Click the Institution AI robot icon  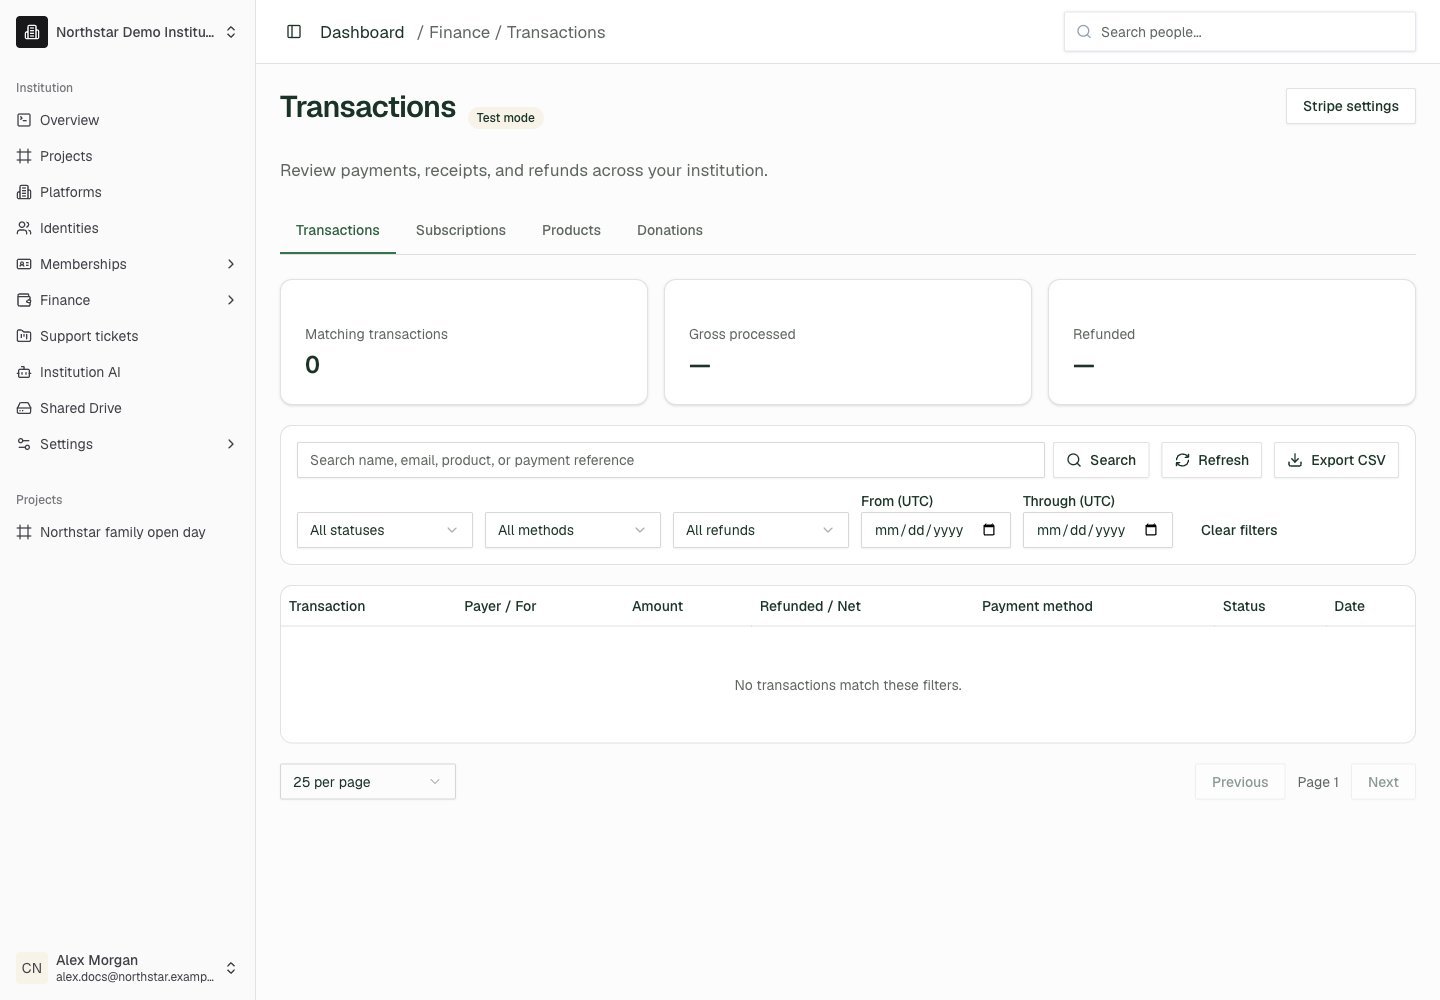[24, 372]
